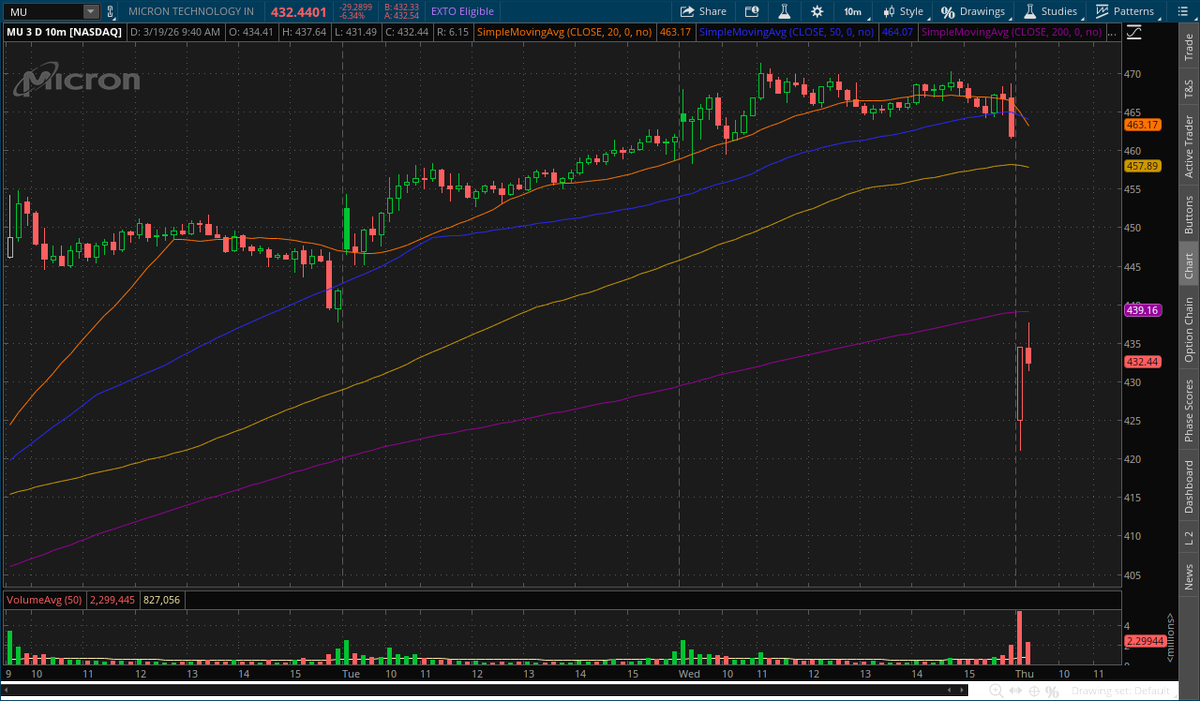Click the MU 3 D 10m [NASDAQ] chart label

(64, 32)
